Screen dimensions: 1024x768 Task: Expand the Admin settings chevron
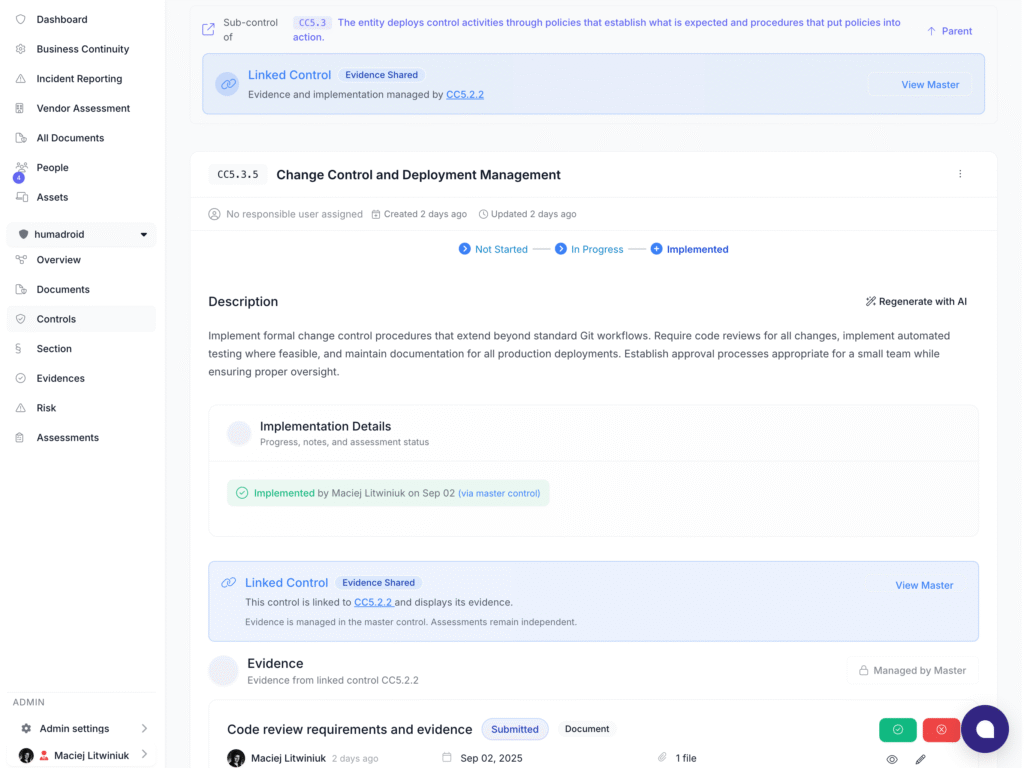coord(144,728)
